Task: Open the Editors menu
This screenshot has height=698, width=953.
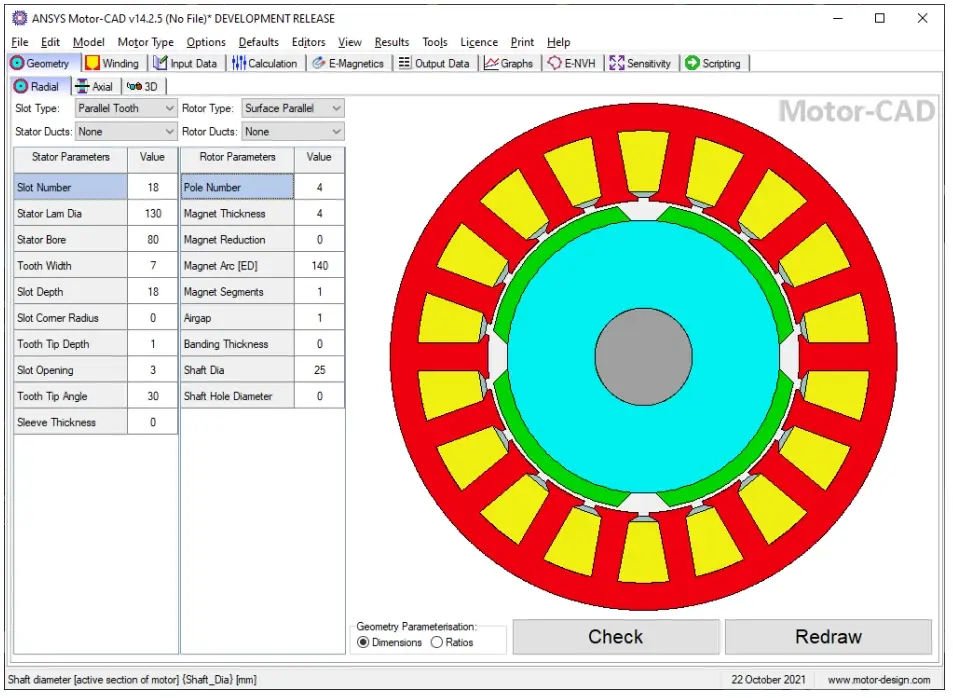Action: tap(309, 42)
